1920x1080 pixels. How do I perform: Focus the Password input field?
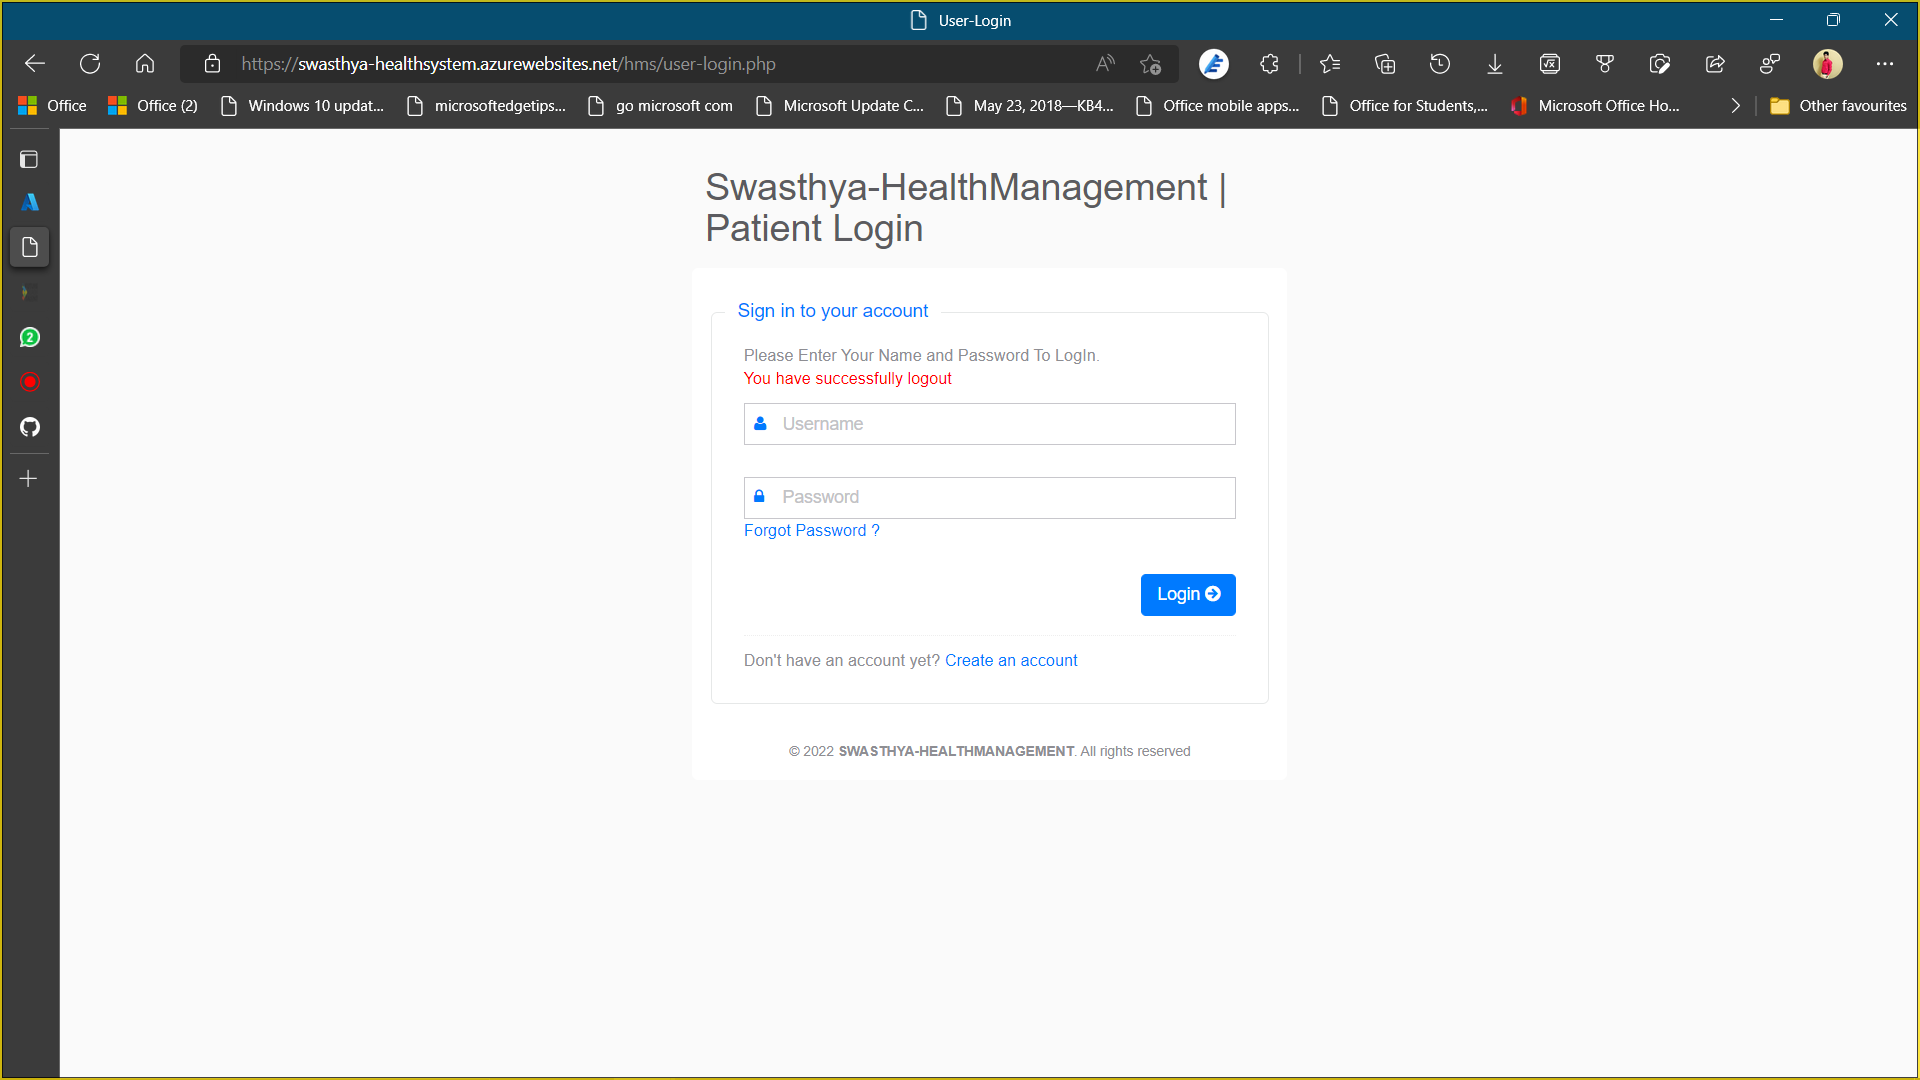(989, 498)
